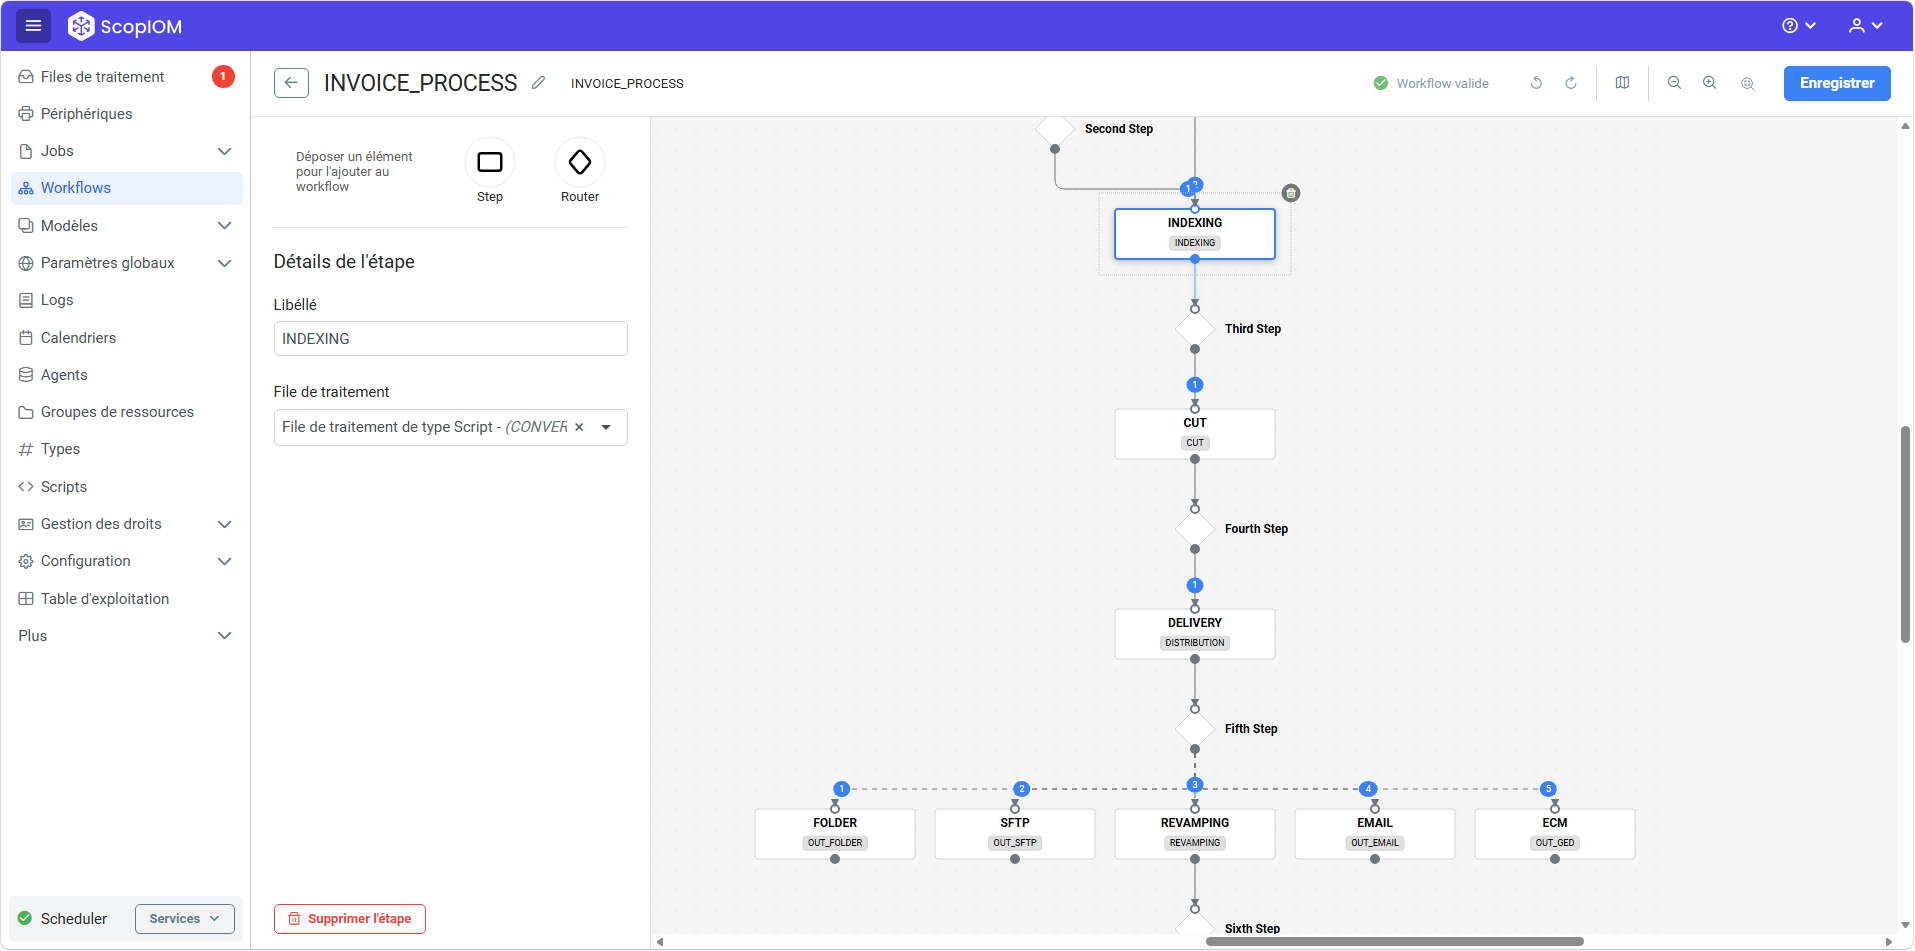Screen dimensions: 1915x951
Task: Go back with the arrow button
Action: 291,83
